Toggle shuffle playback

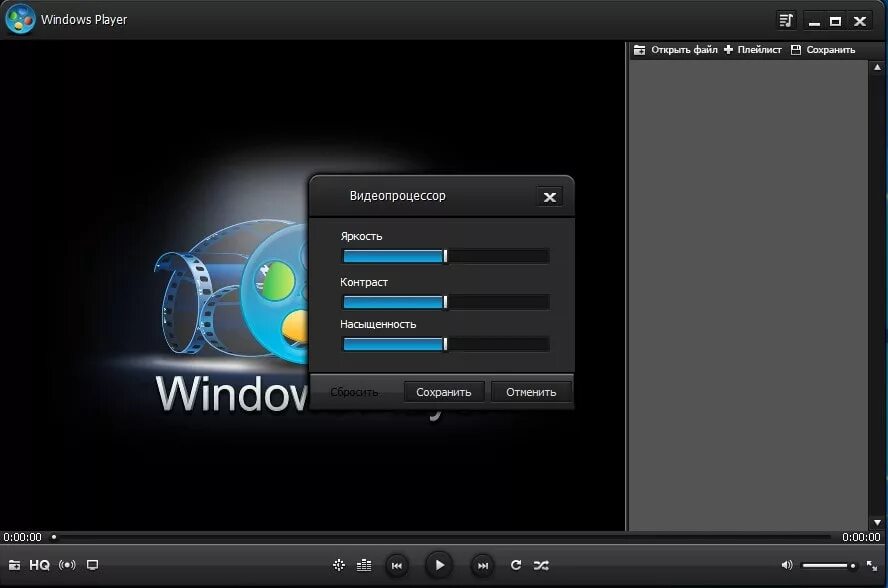541,565
